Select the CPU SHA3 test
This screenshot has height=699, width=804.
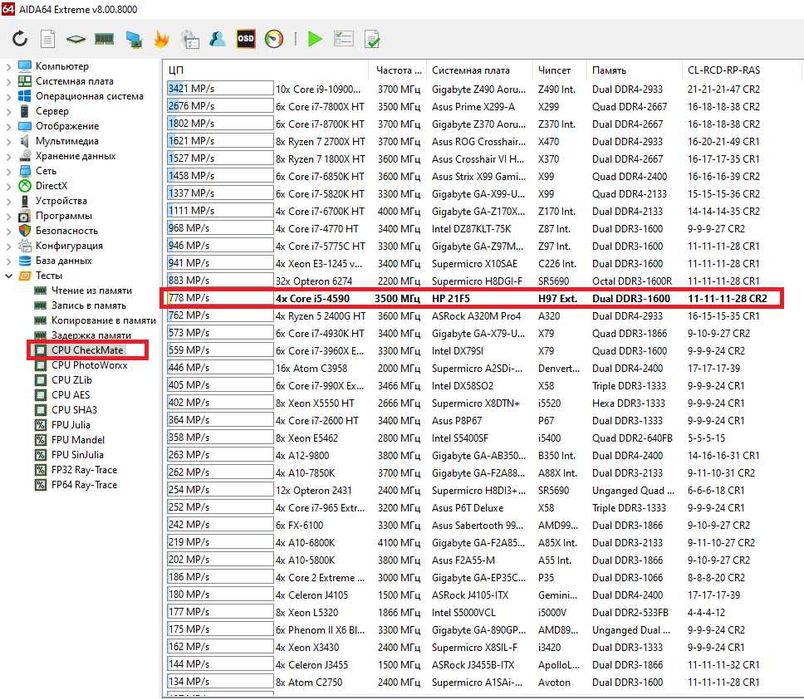(x=74, y=410)
